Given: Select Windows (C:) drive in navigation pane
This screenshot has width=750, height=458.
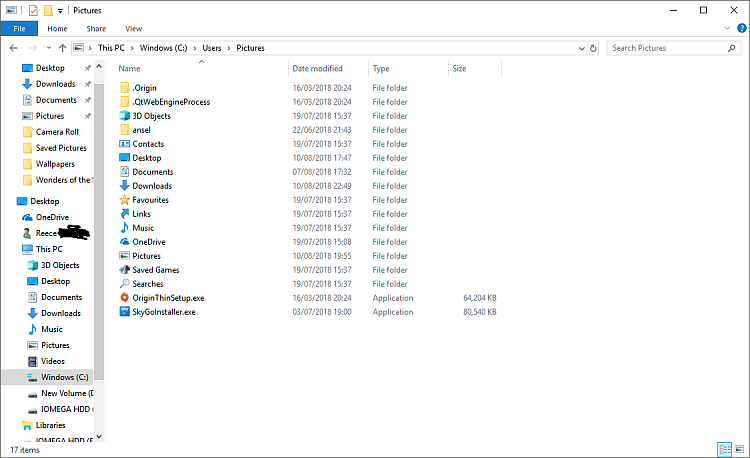Looking at the screenshot, I should point(65,377).
